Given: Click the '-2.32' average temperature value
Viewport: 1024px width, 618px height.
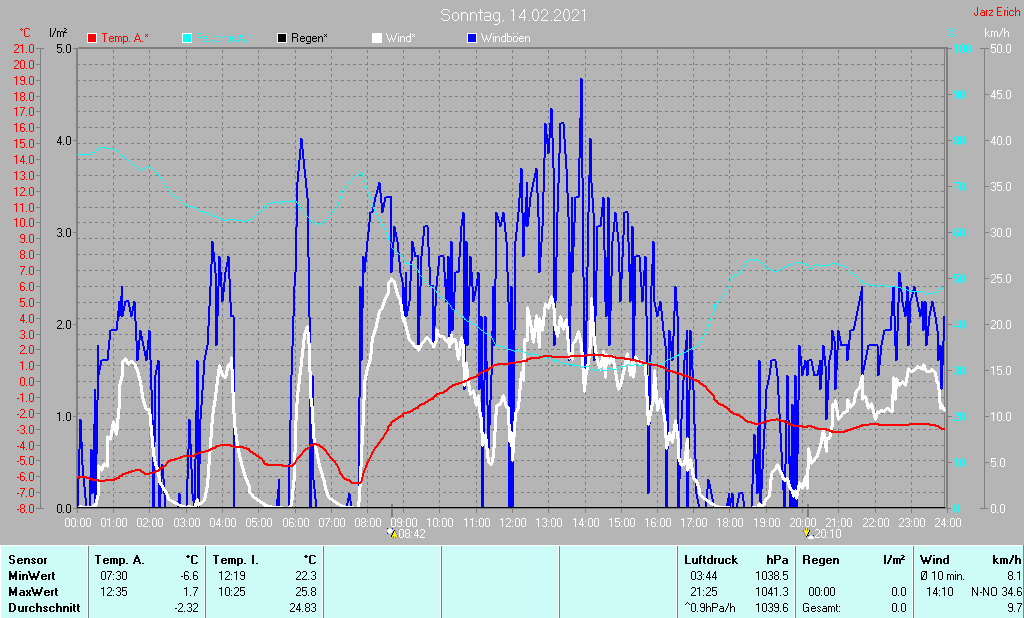Looking at the screenshot, I should [185, 608].
